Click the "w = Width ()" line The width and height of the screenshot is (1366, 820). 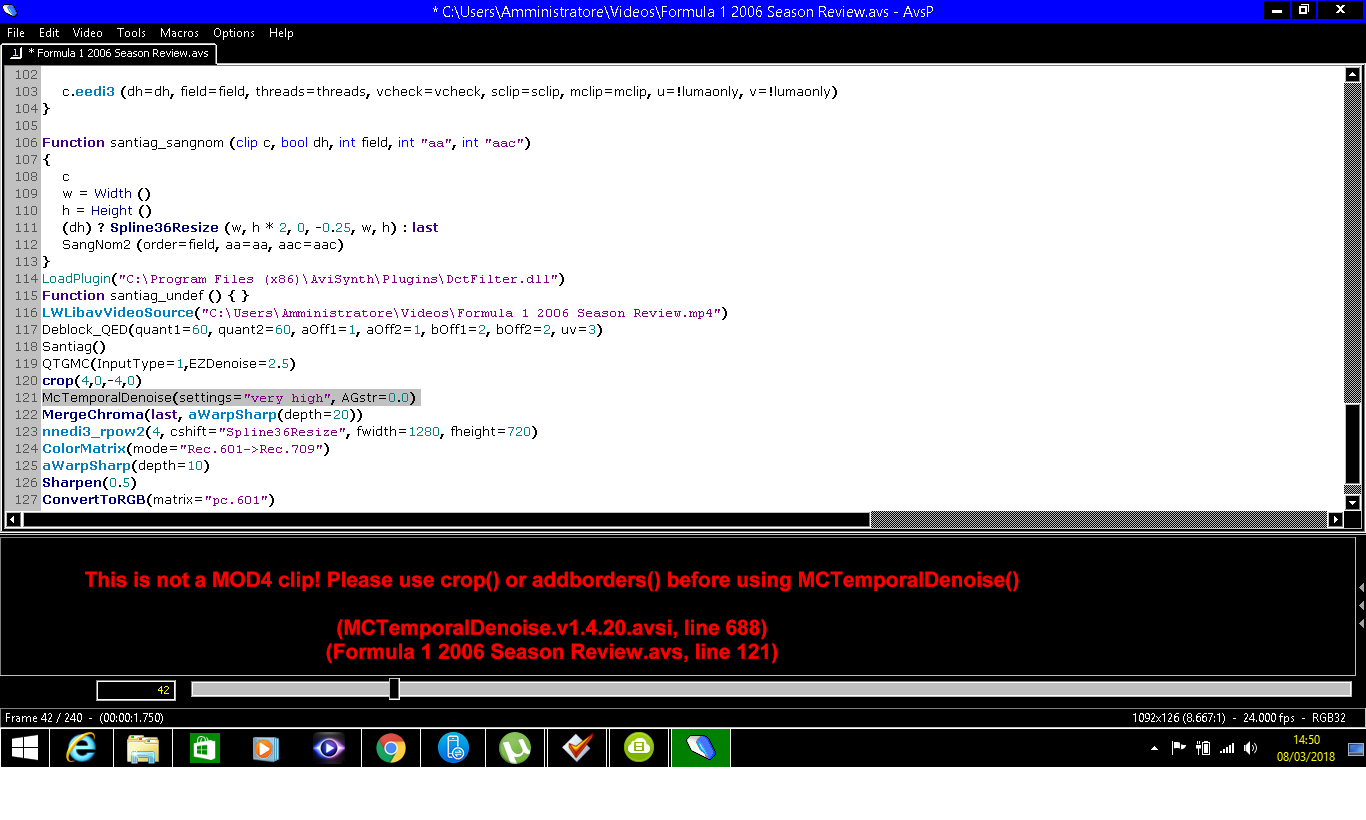pyautogui.click(x=106, y=194)
